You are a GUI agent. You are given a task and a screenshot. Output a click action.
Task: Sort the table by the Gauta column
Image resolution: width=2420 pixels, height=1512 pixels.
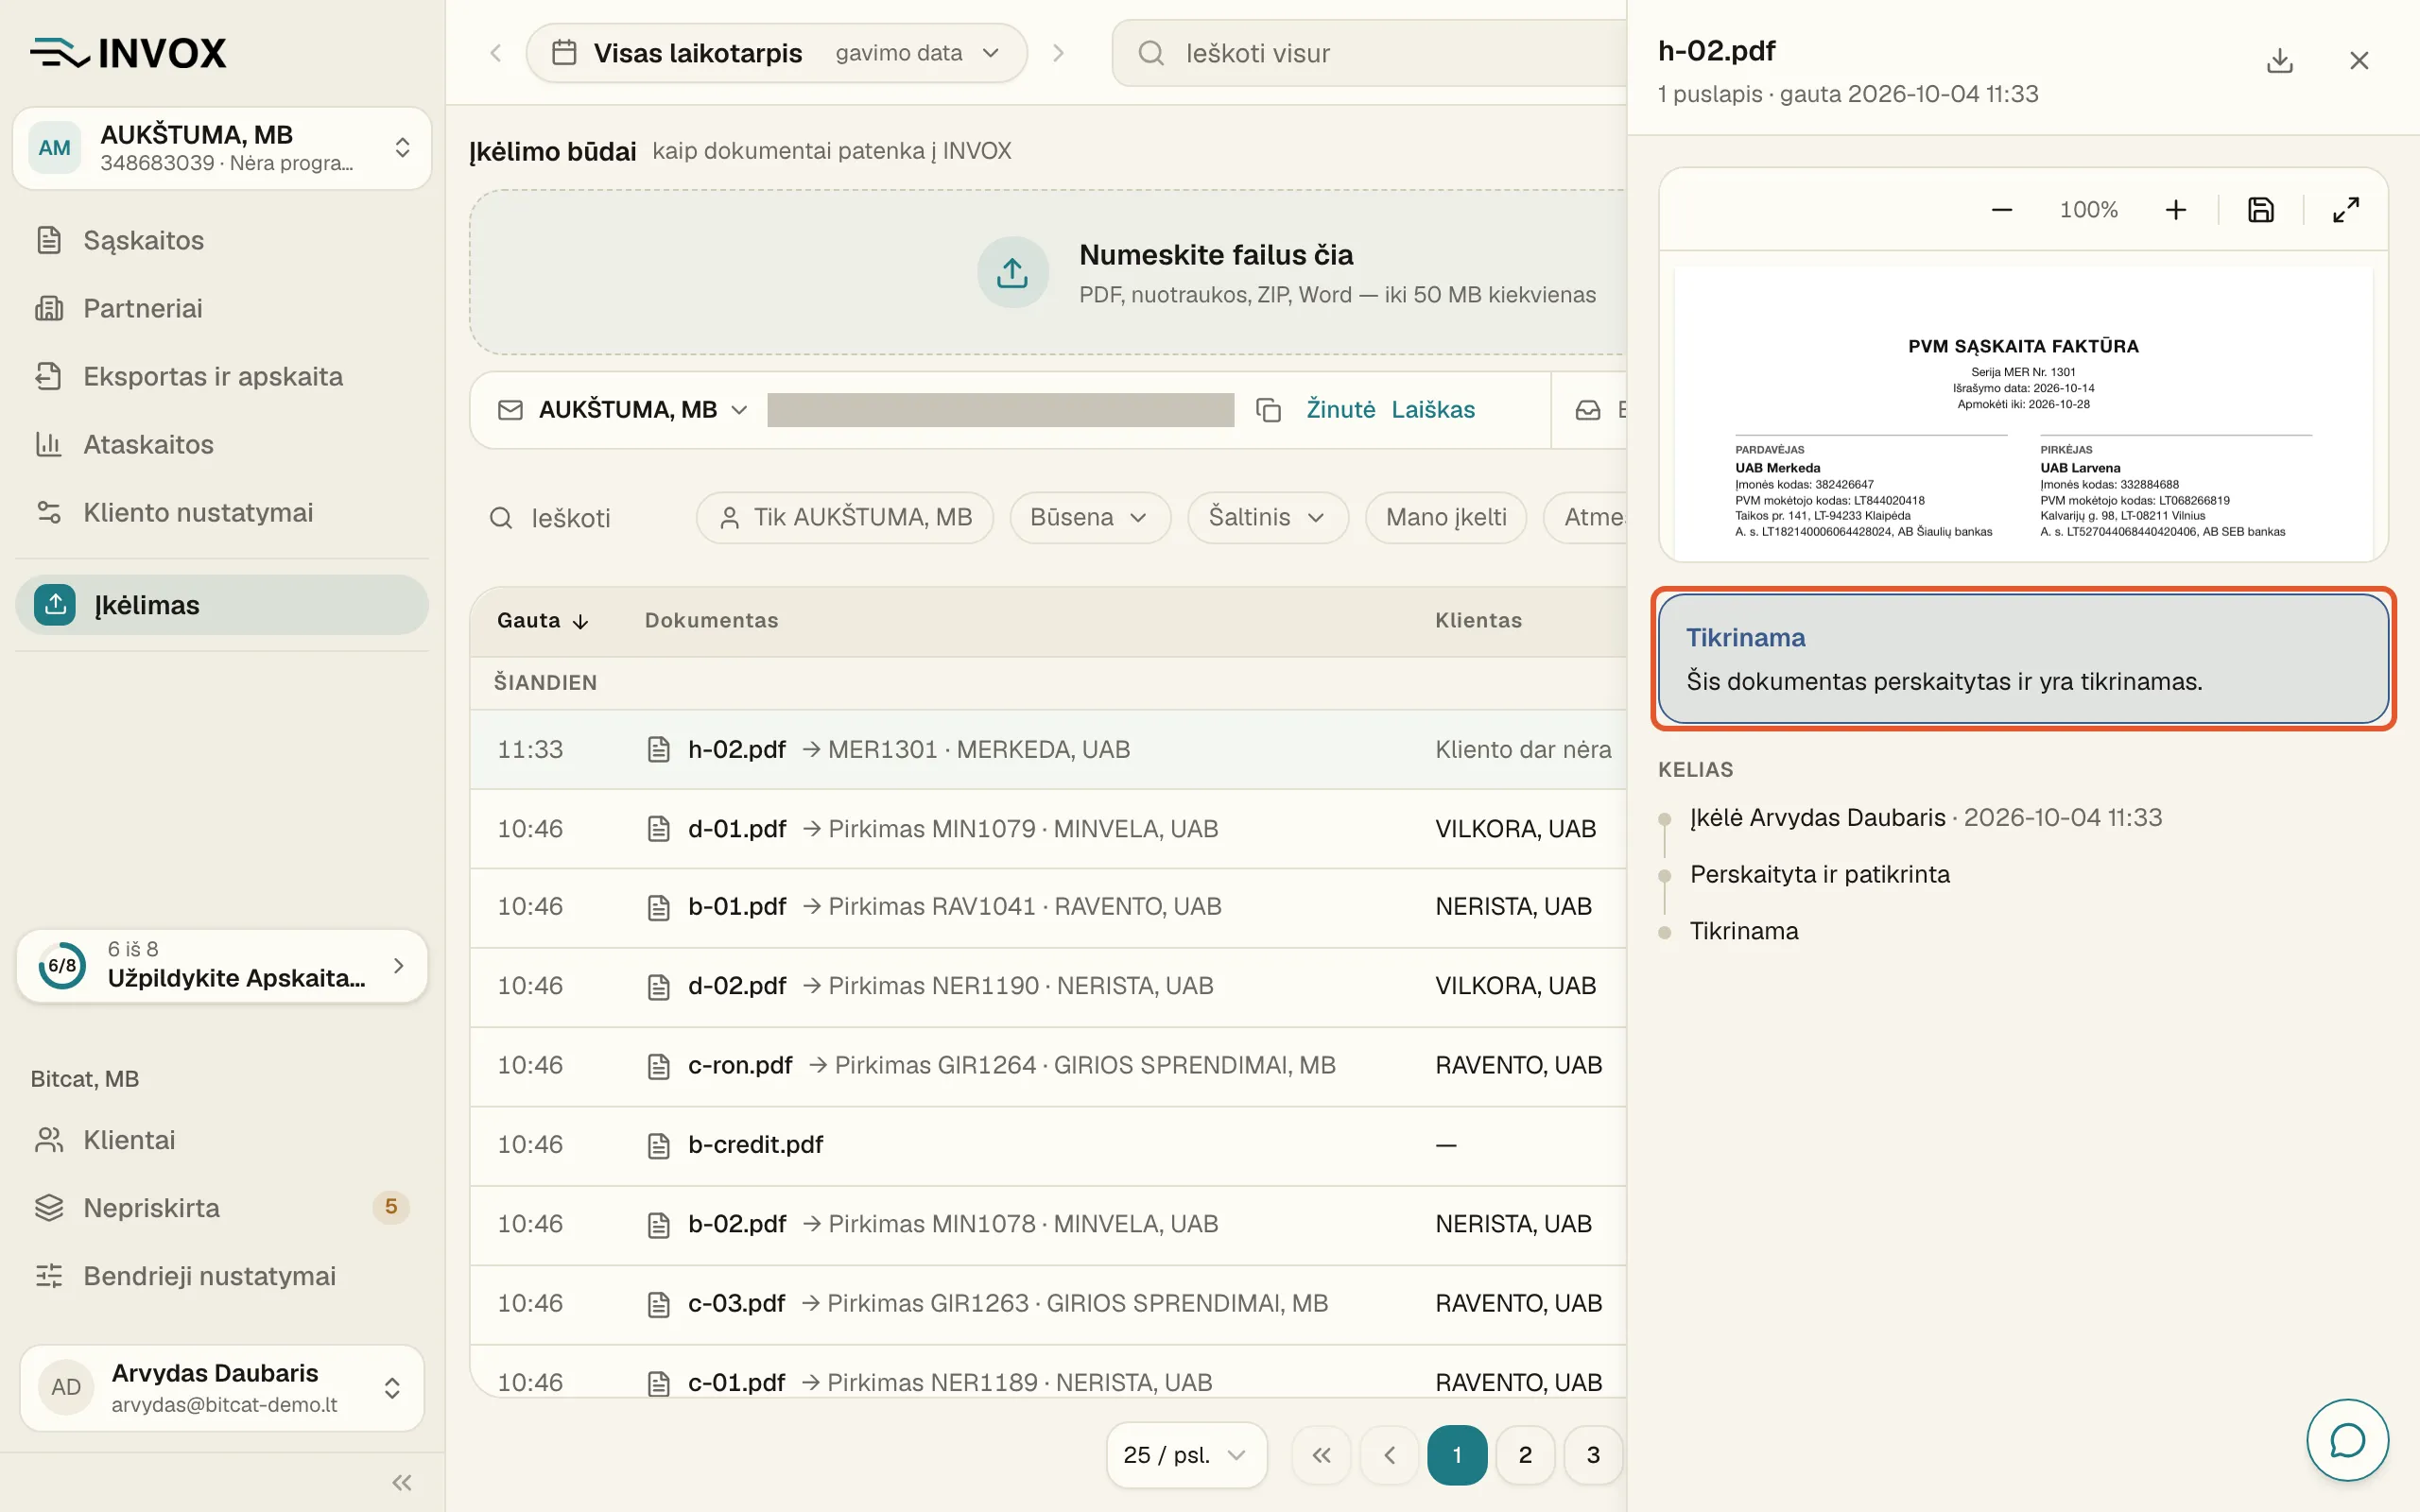(542, 621)
